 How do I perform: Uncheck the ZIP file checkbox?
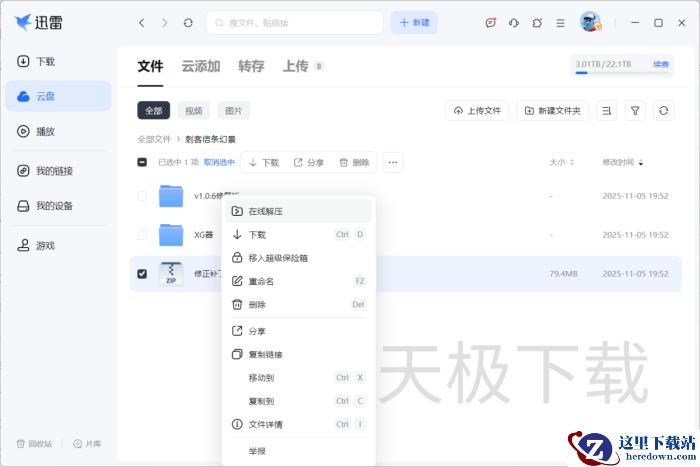pyautogui.click(x=142, y=274)
